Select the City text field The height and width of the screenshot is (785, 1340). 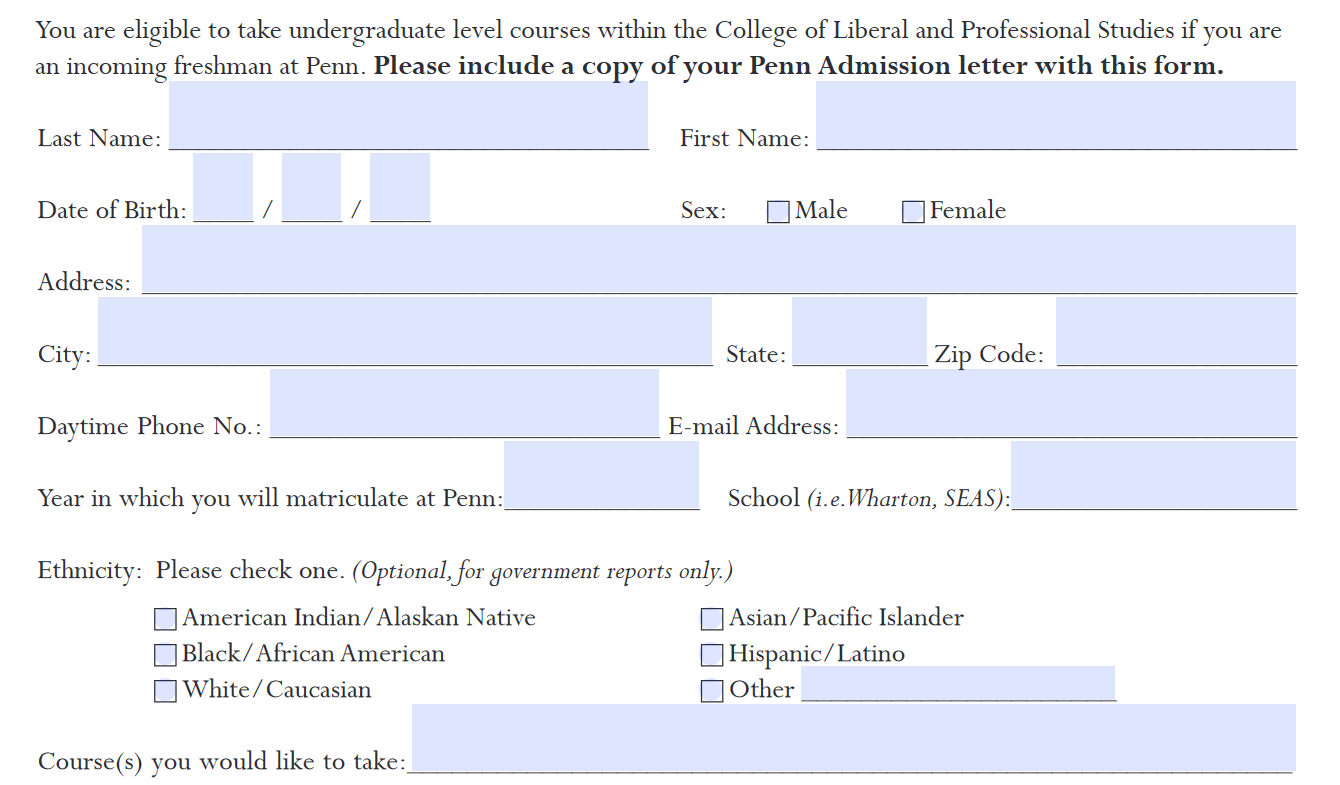tap(405, 331)
